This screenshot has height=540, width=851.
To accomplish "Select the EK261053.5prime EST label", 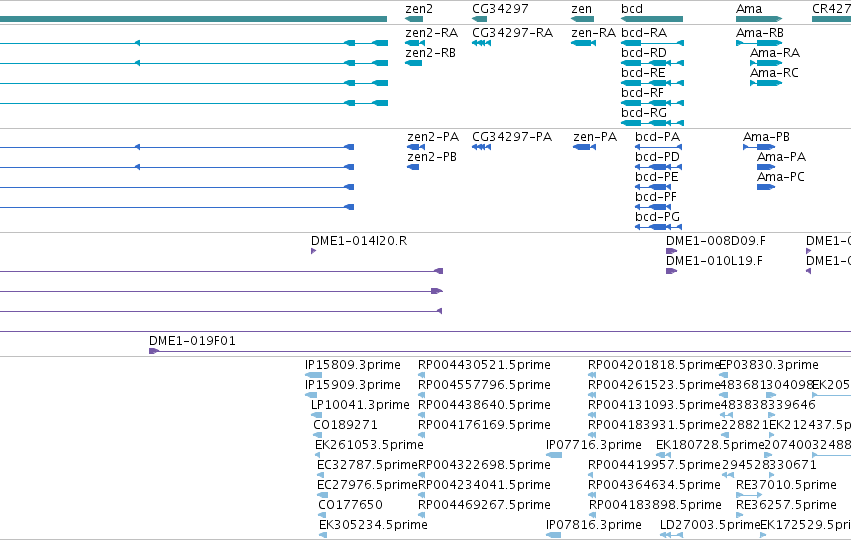I will pos(369,445).
